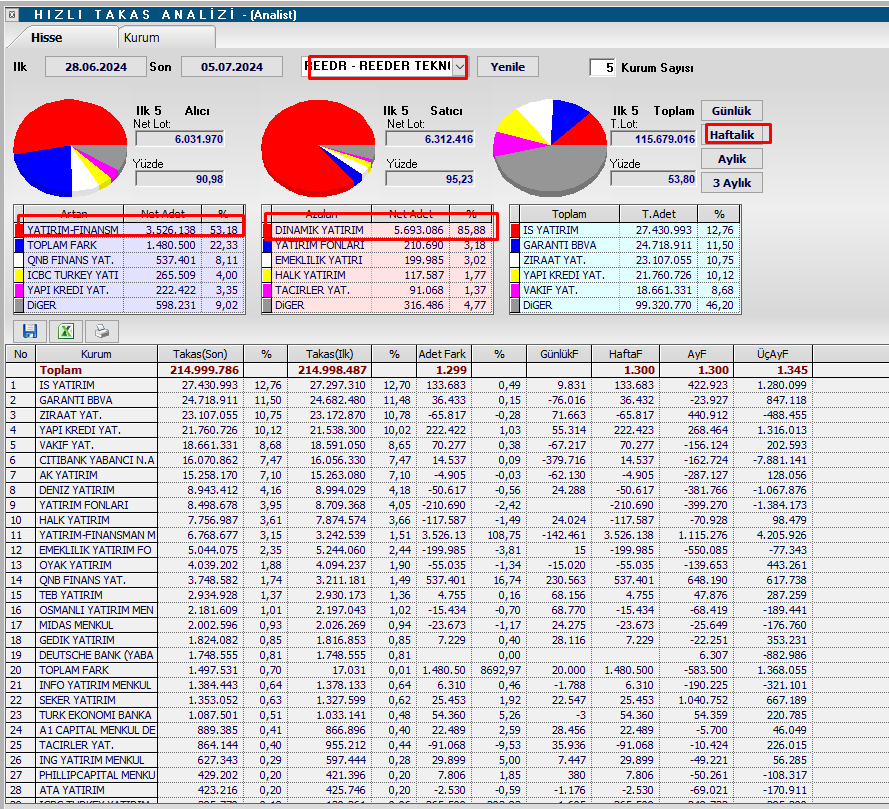This screenshot has width=889, height=809.
Task: Open the stock symbol dropdown arrow
Action: (459, 67)
